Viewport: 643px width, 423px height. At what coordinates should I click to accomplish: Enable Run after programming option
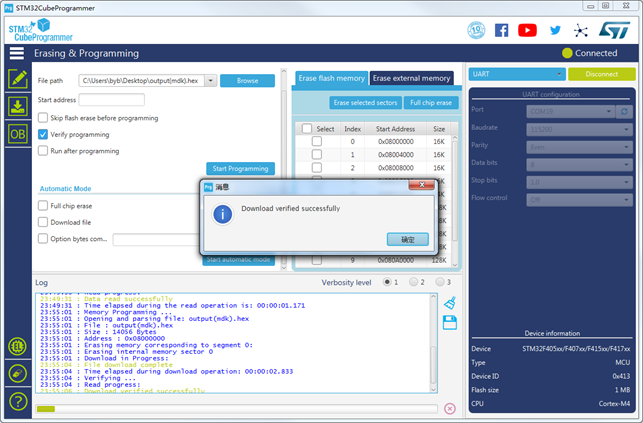coord(43,151)
